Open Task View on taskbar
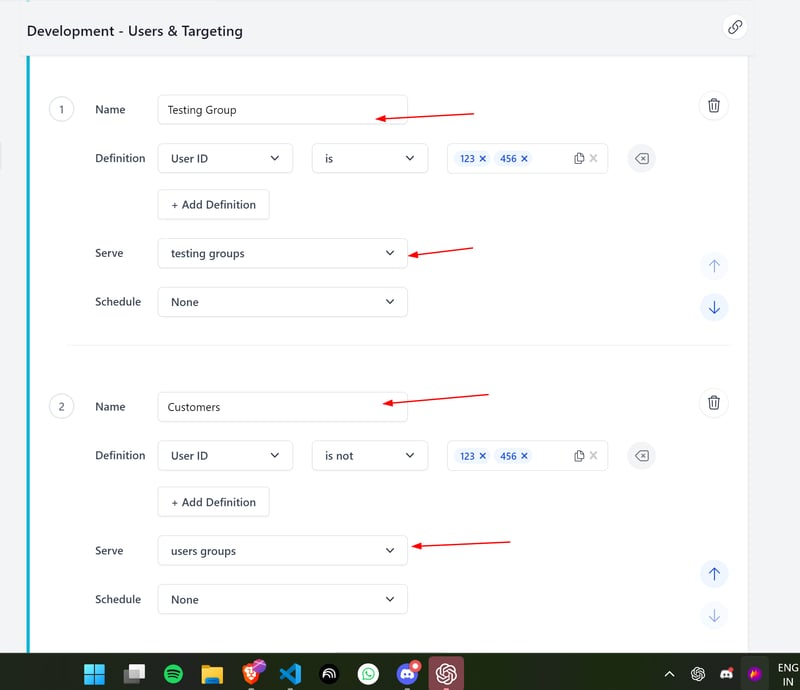This screenshot has width=800, height=690. click(134, 674)
